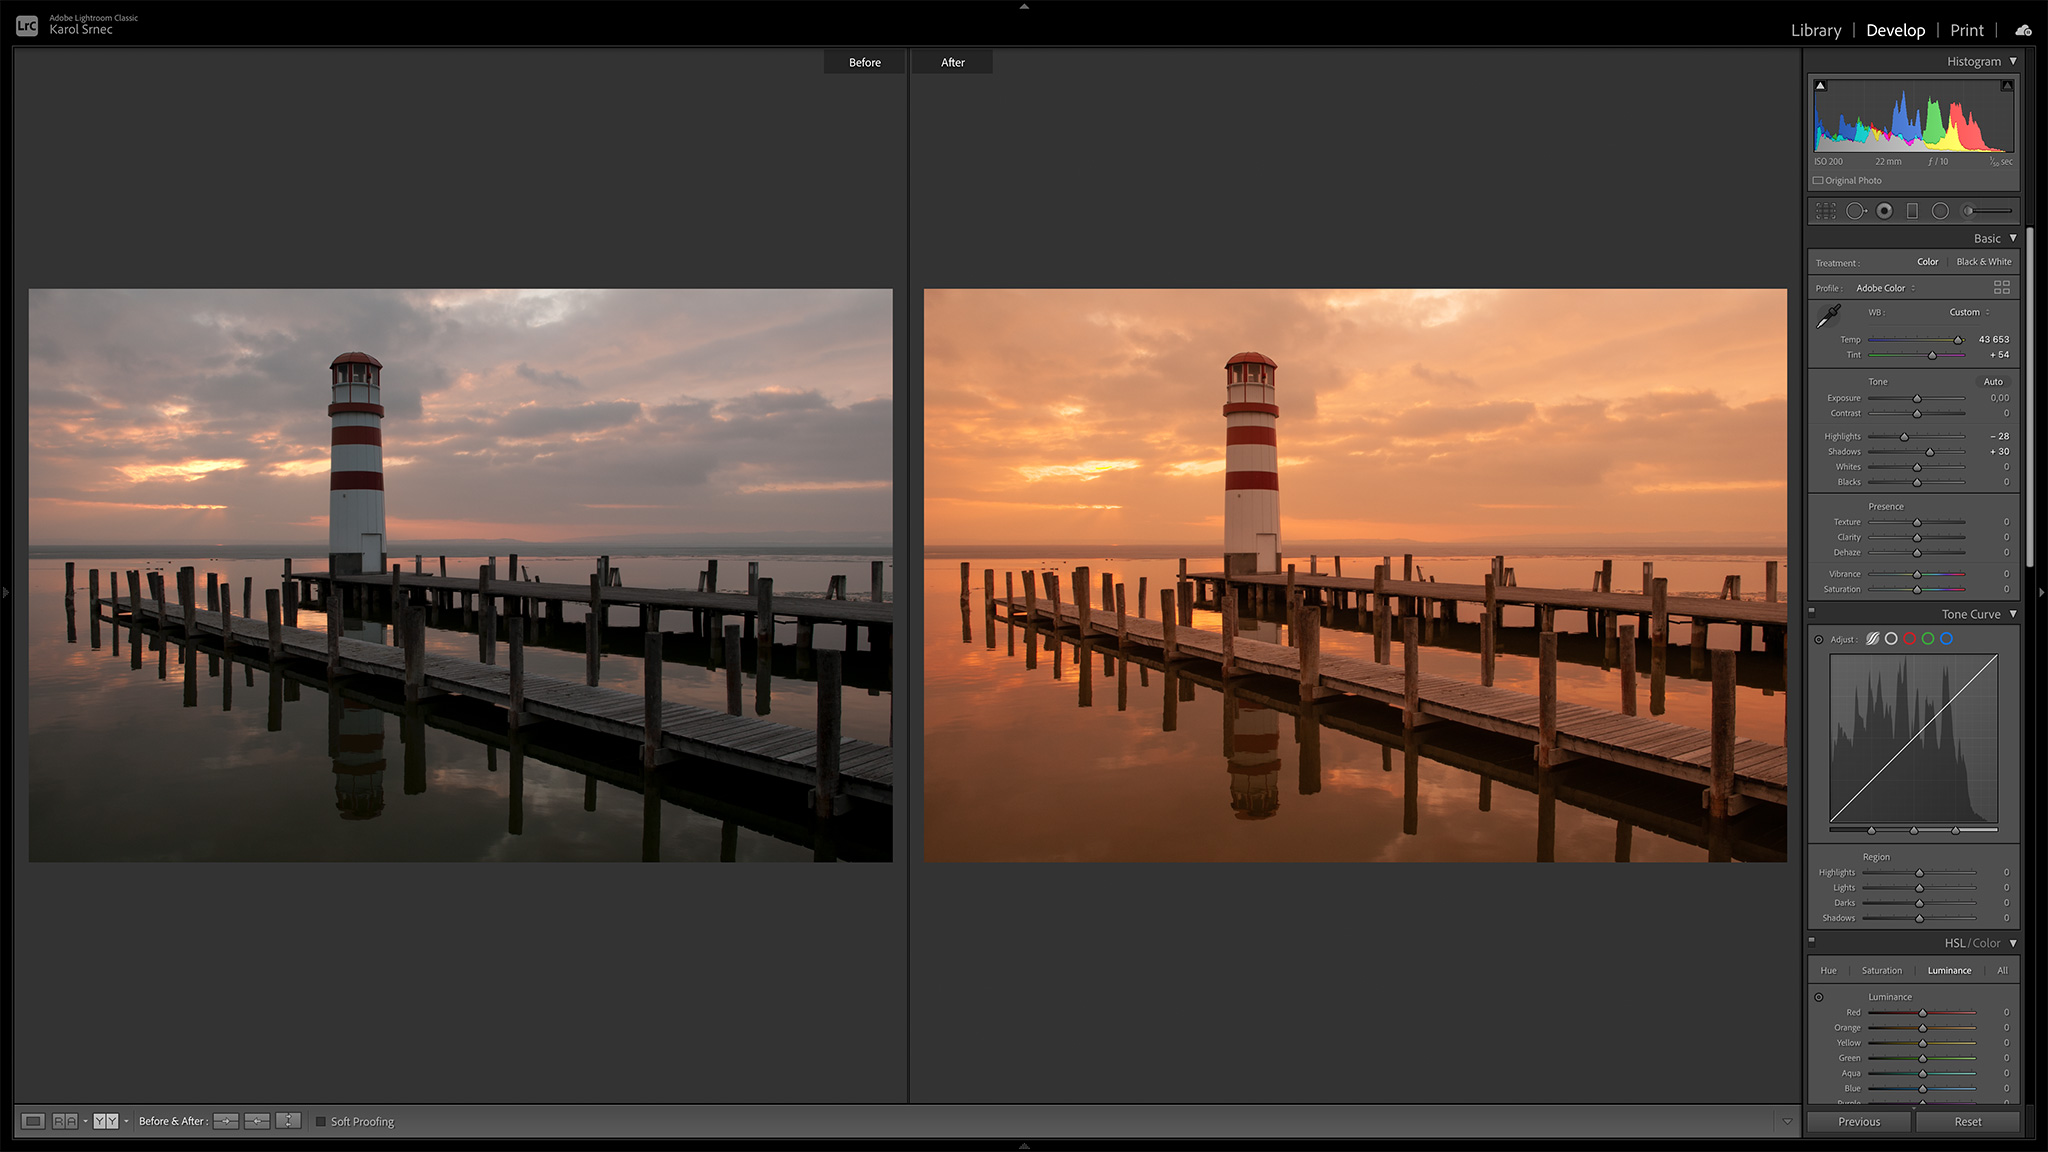Select the Spot Removal tool icon

pos(1856,211)
